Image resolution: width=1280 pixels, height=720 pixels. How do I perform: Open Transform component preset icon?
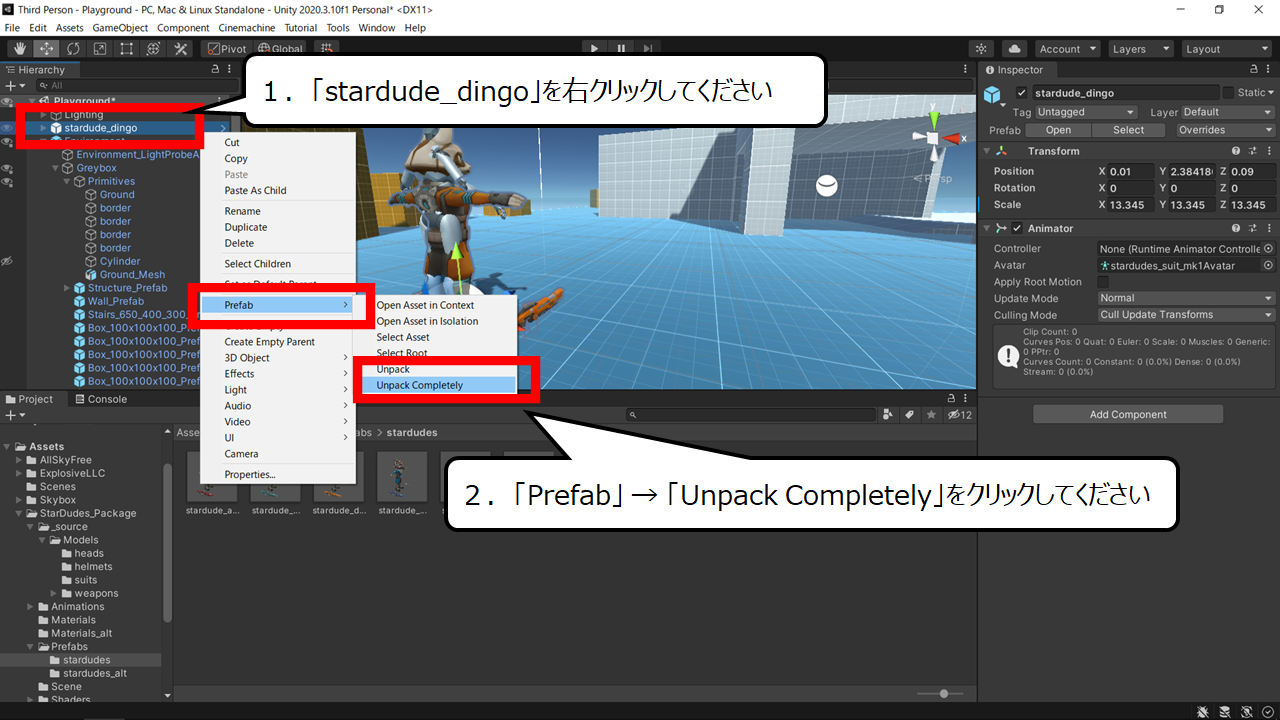1252,151
